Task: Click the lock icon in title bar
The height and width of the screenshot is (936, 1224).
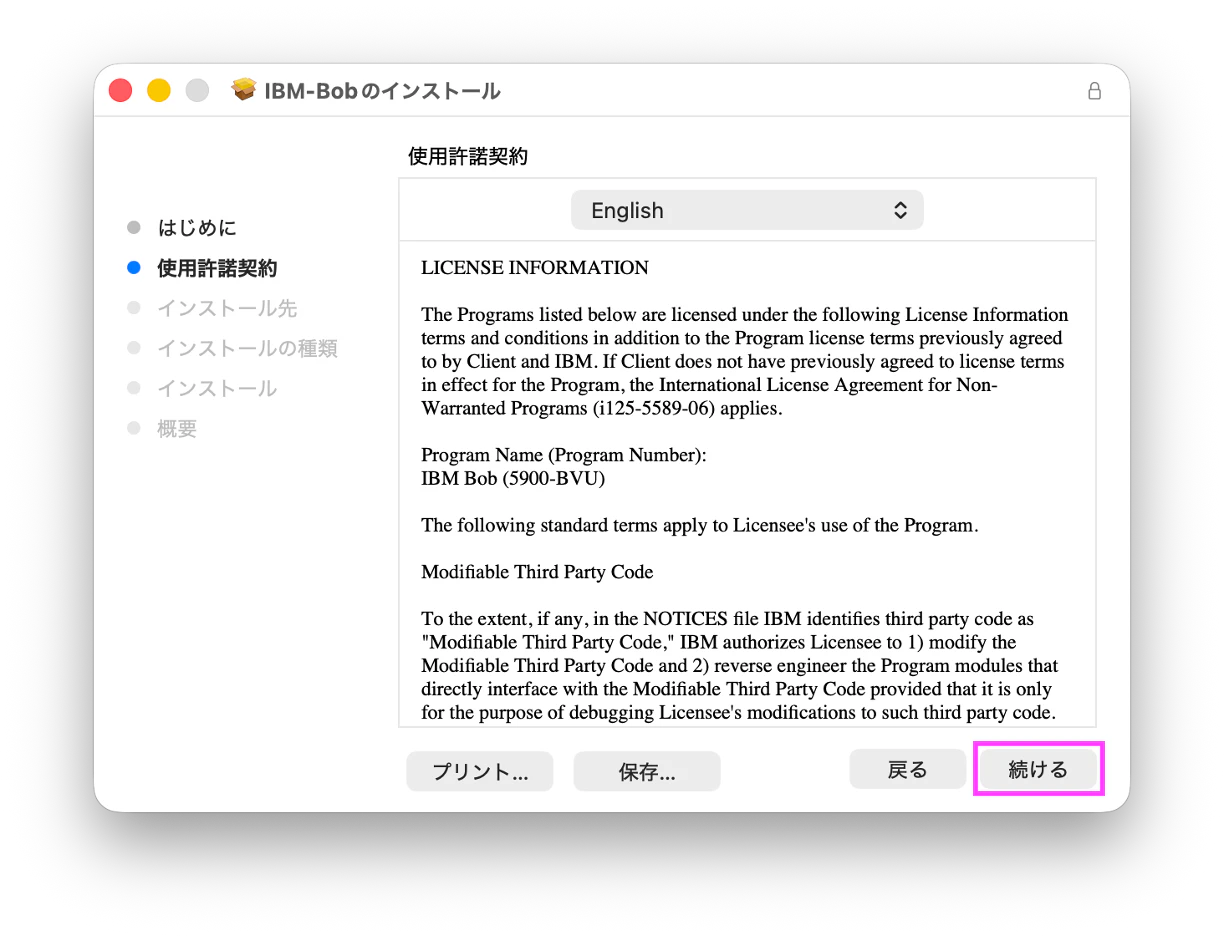Action: tap(1094, 91)
